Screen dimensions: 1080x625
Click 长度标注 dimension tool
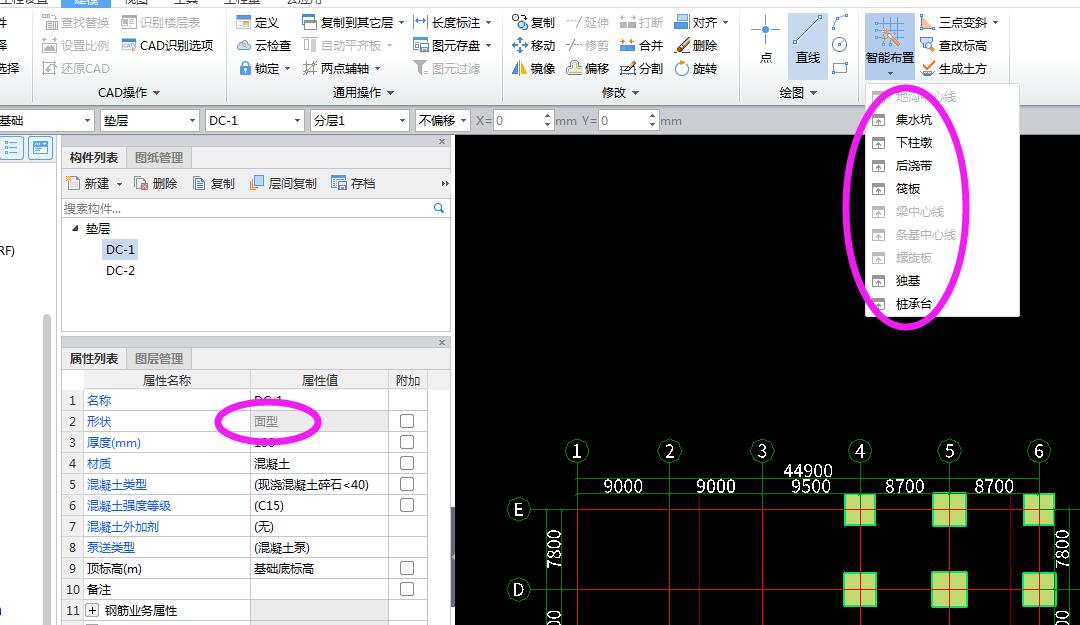[x=452, y=23]
